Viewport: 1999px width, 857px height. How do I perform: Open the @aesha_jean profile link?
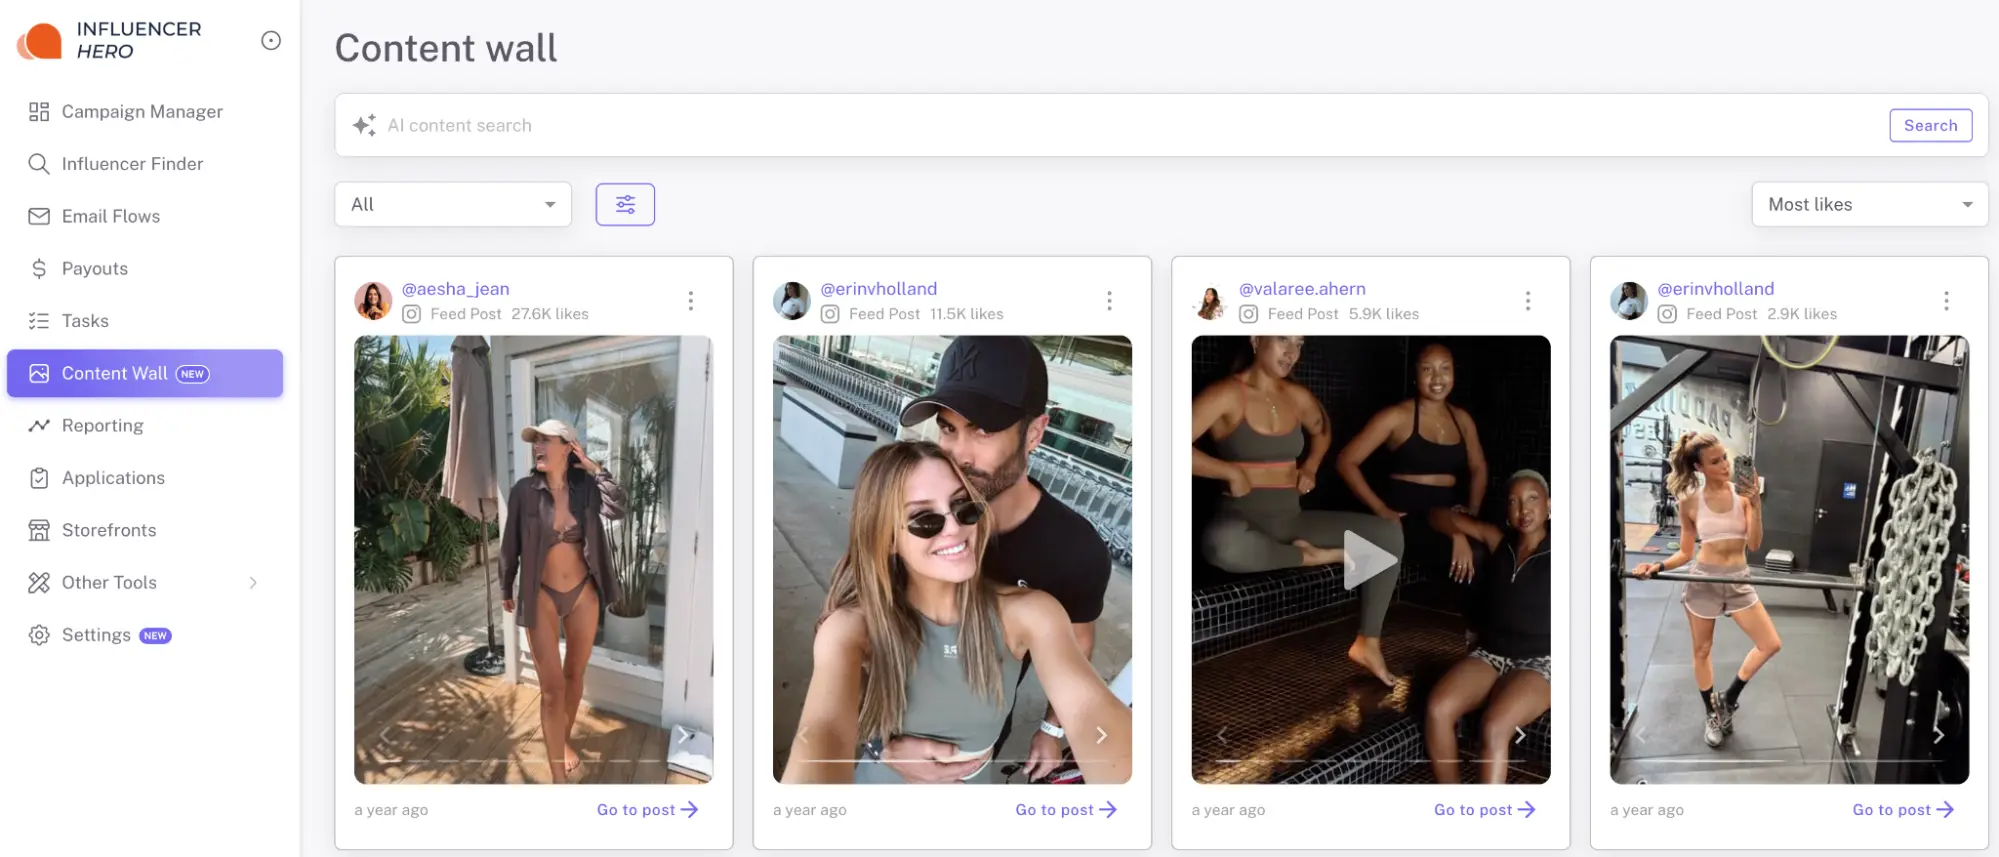pos(455,289)
